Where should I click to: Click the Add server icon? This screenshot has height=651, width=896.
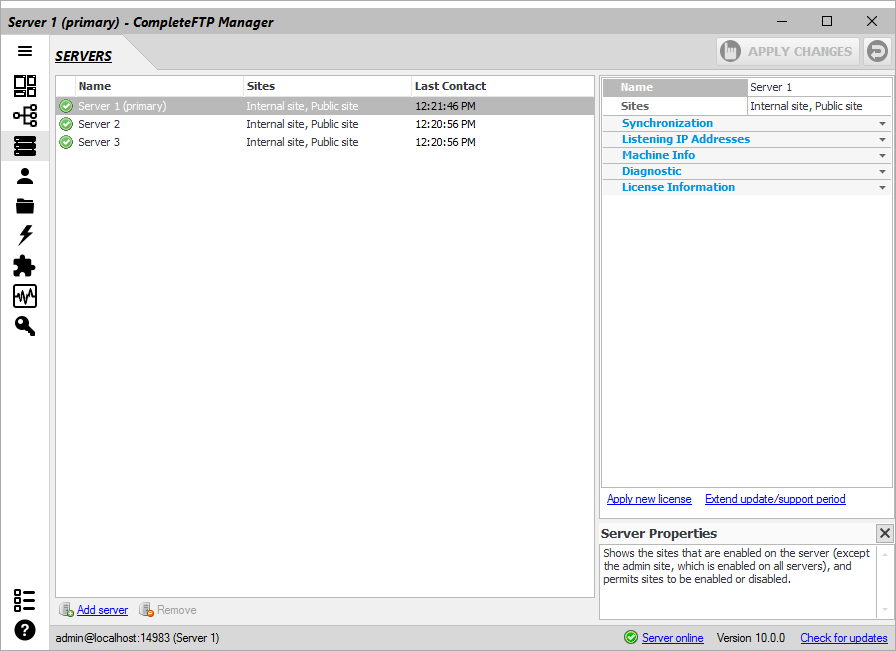click(x=66, y=610)
